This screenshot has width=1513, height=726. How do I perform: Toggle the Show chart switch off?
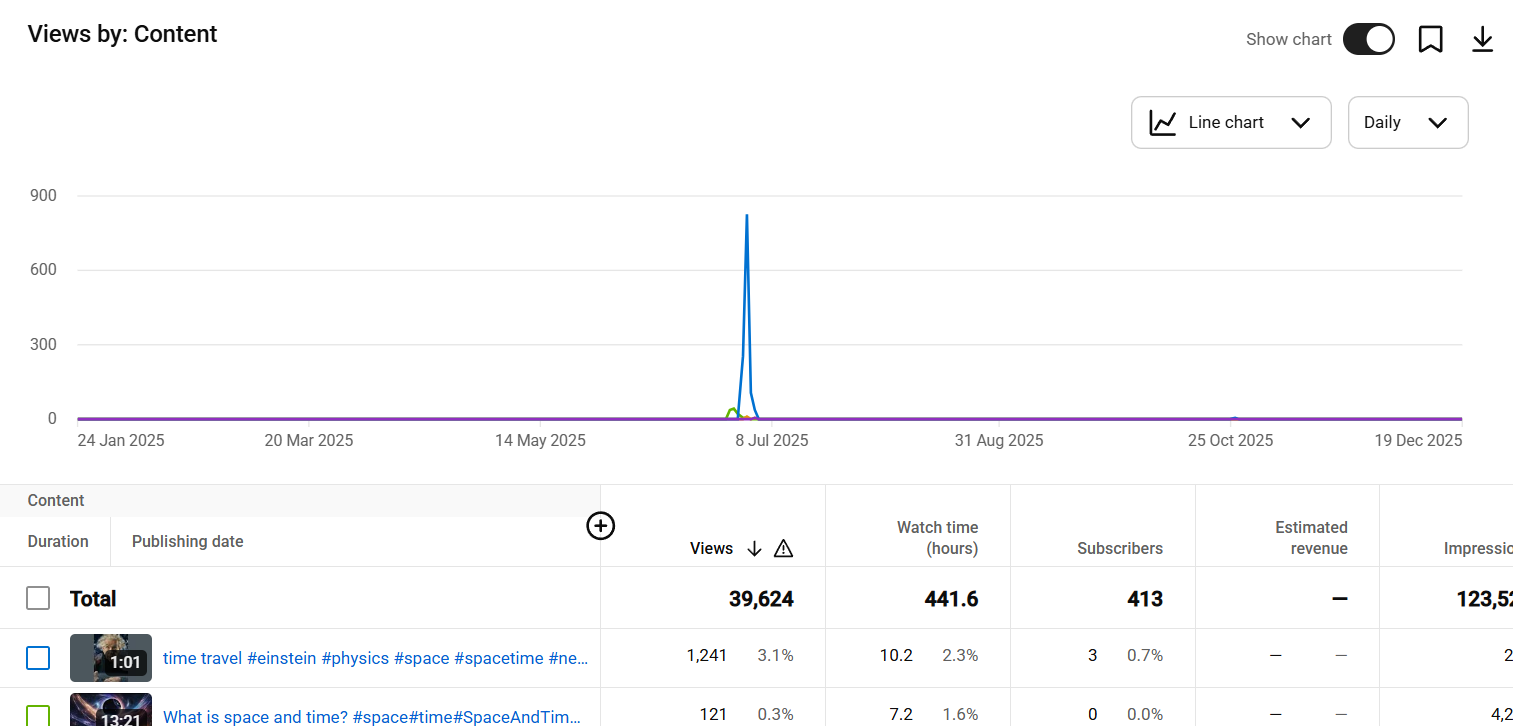click(1368, 40)
